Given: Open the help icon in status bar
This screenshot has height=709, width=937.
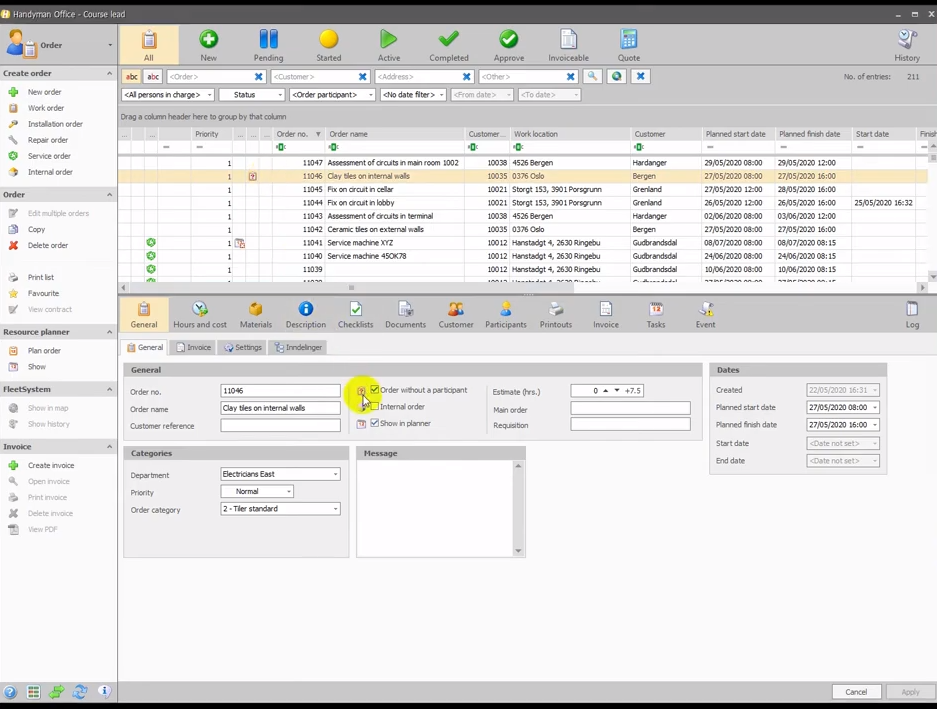Looking at the screenshot, I should click(10, 692).
